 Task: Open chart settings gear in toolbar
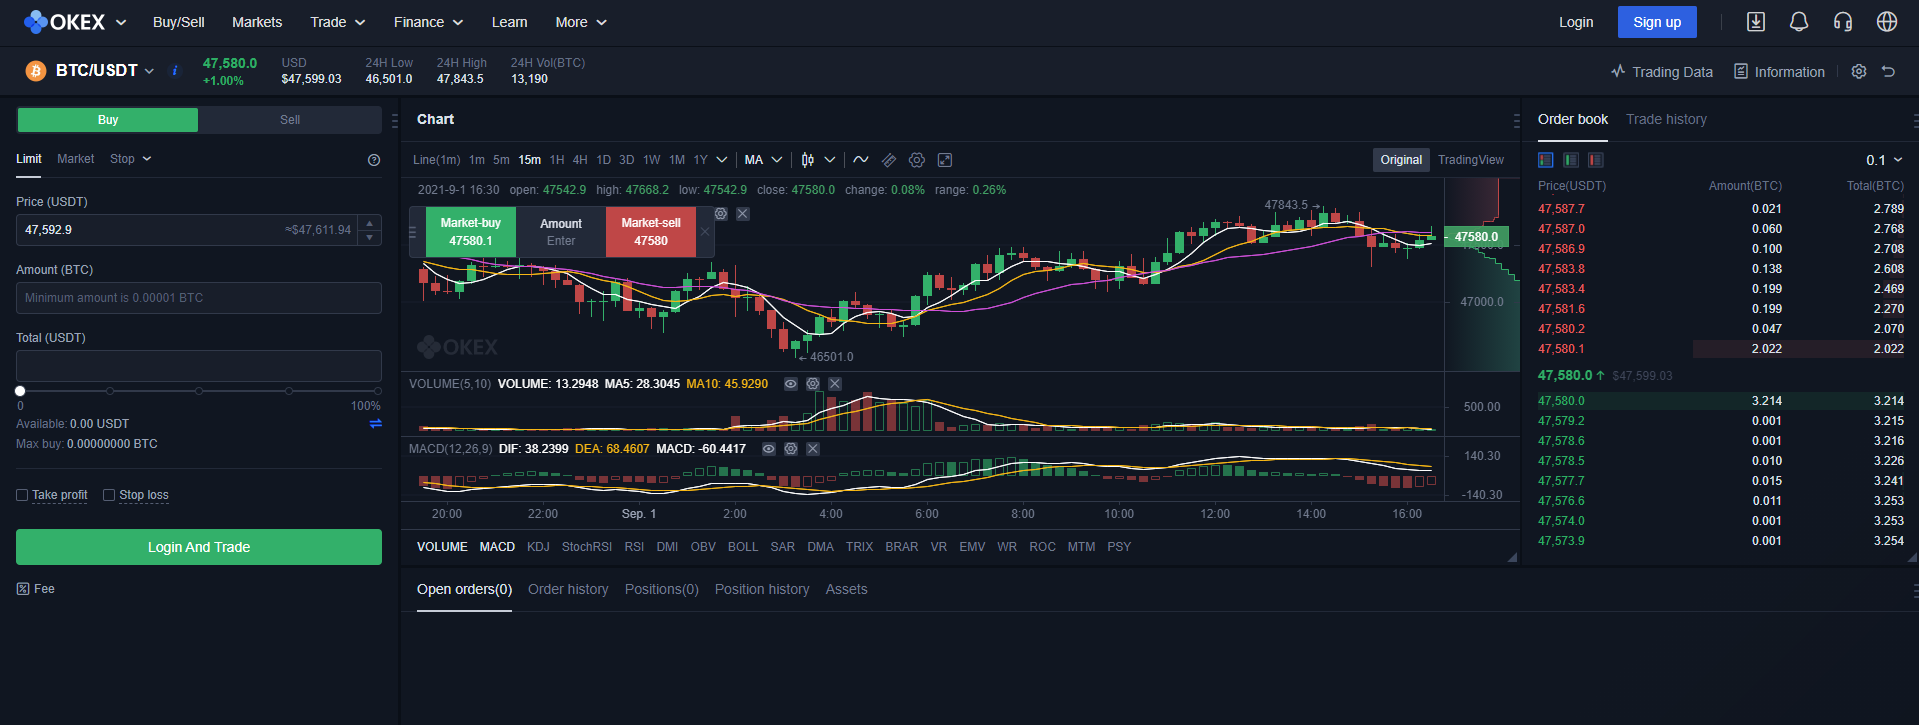point(917,160)
